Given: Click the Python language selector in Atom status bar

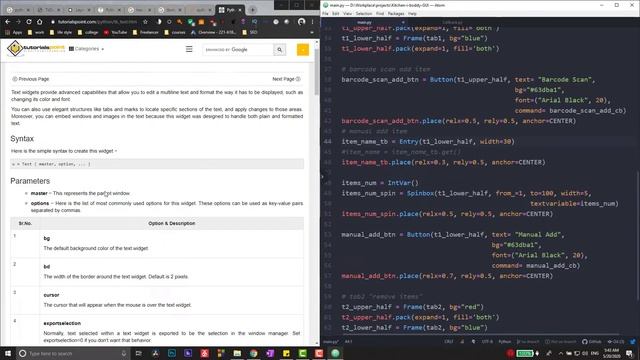Looking at the screenshot, I should tap(504, 342).
